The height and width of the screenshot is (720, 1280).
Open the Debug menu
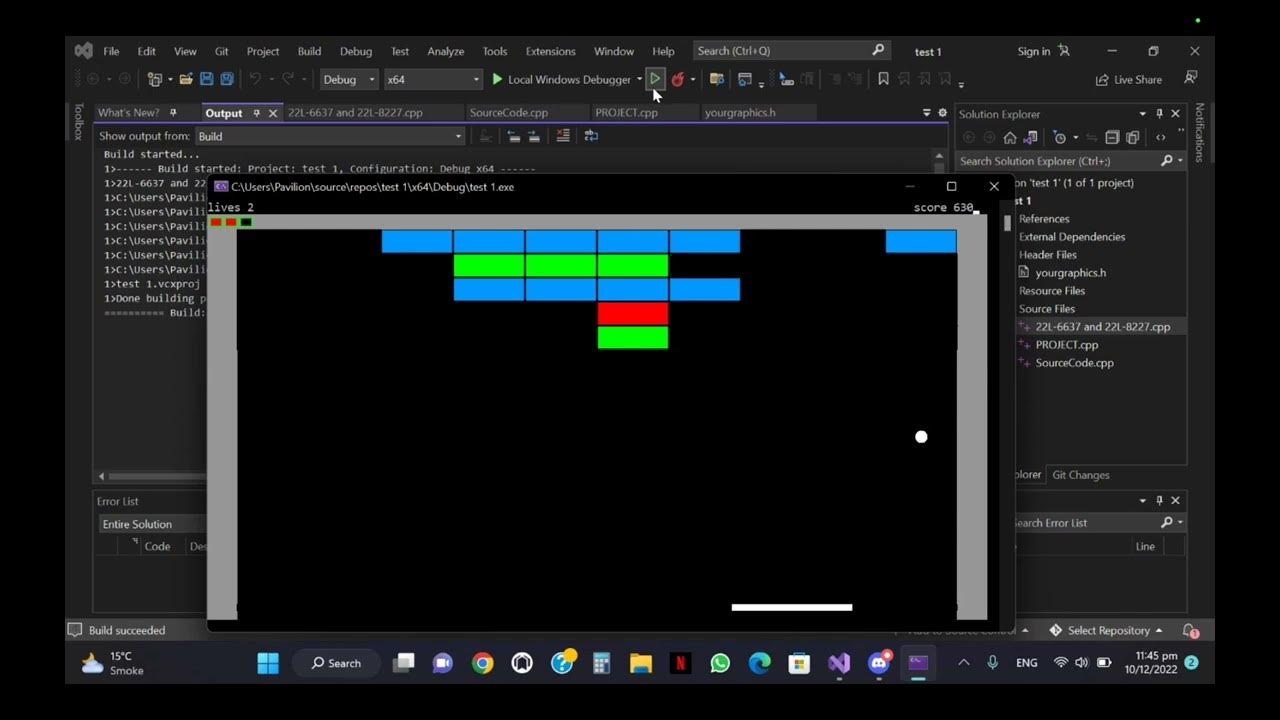355,51
